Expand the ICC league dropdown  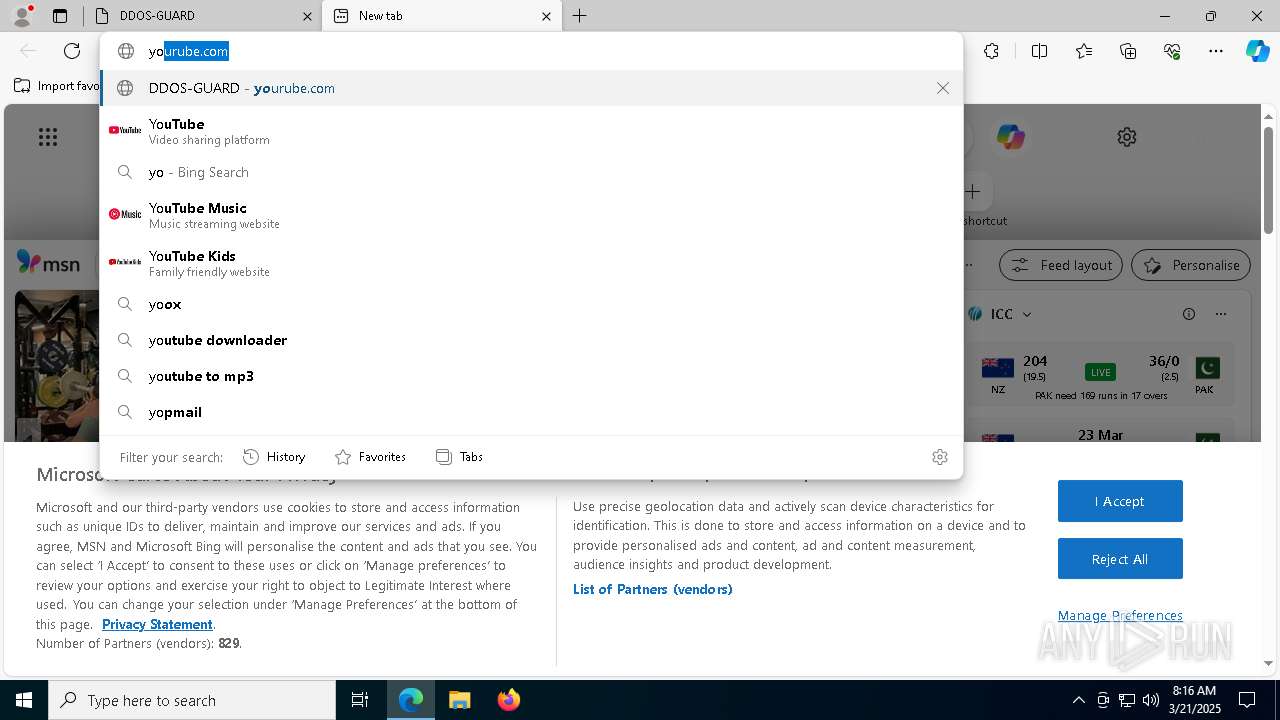[1027, 314]
